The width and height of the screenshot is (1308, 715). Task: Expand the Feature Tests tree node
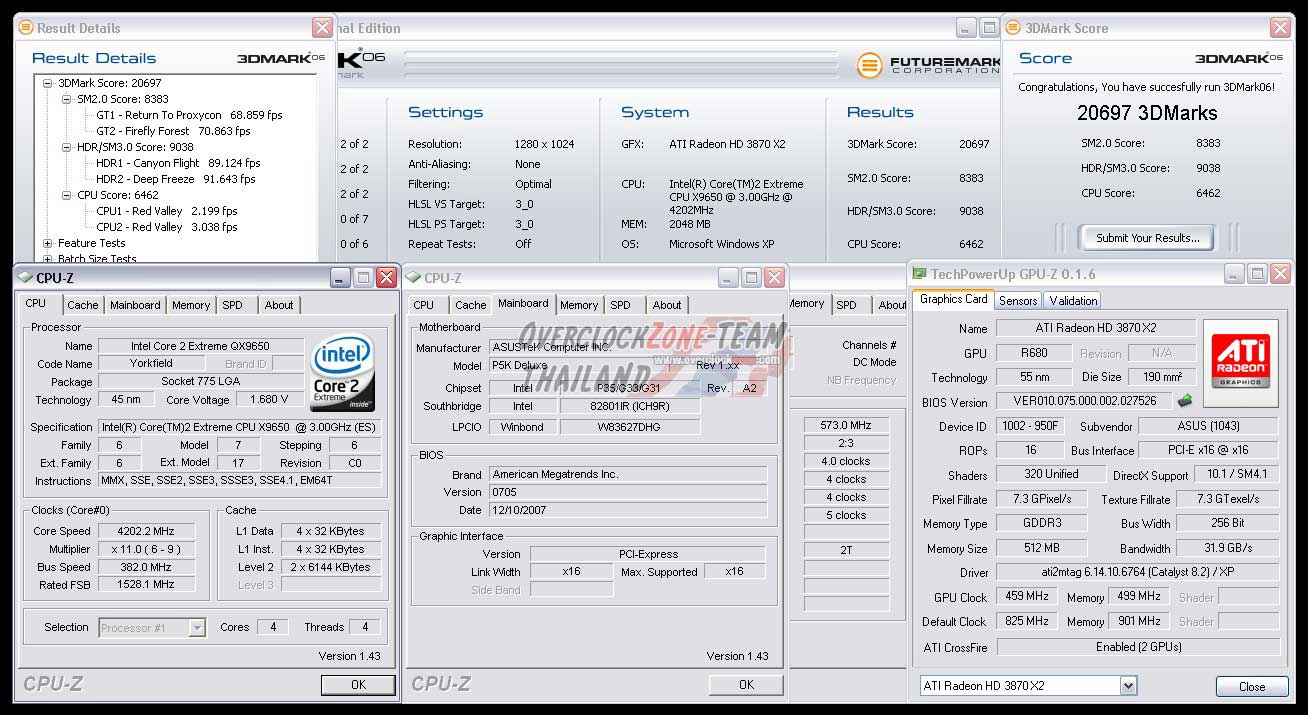point(47,243)
